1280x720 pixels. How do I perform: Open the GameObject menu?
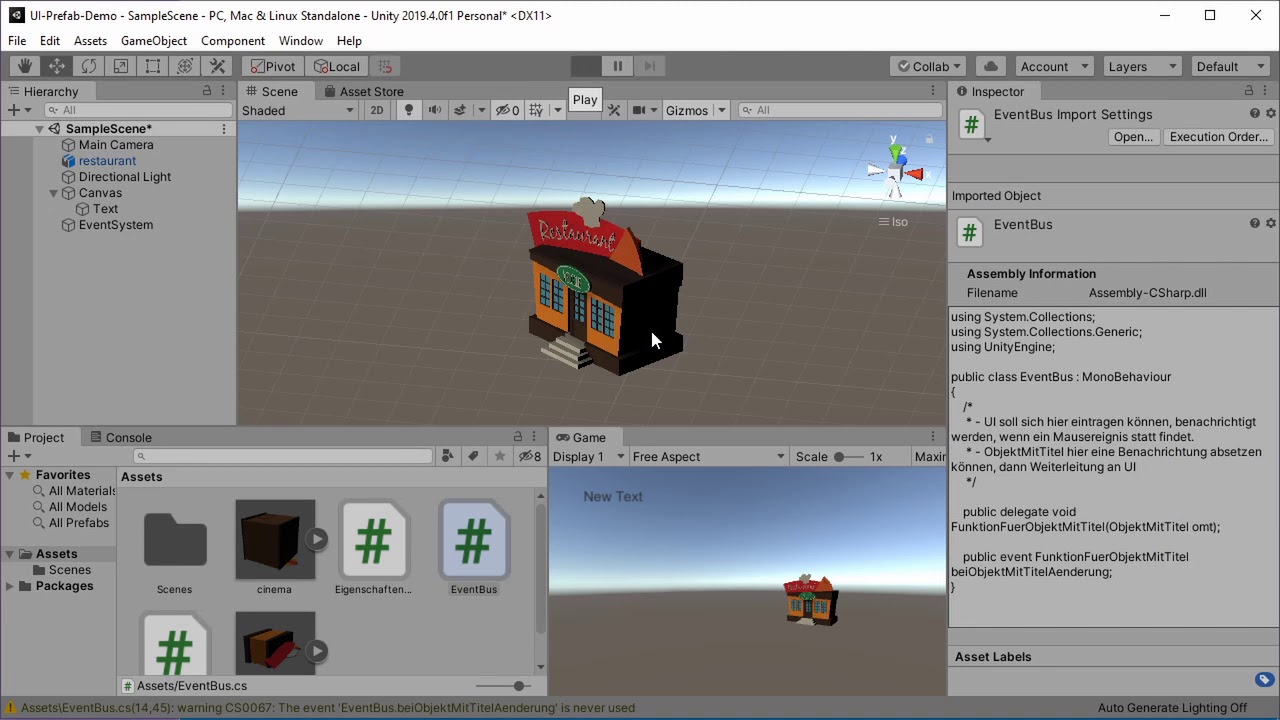(x=154, y=41)
